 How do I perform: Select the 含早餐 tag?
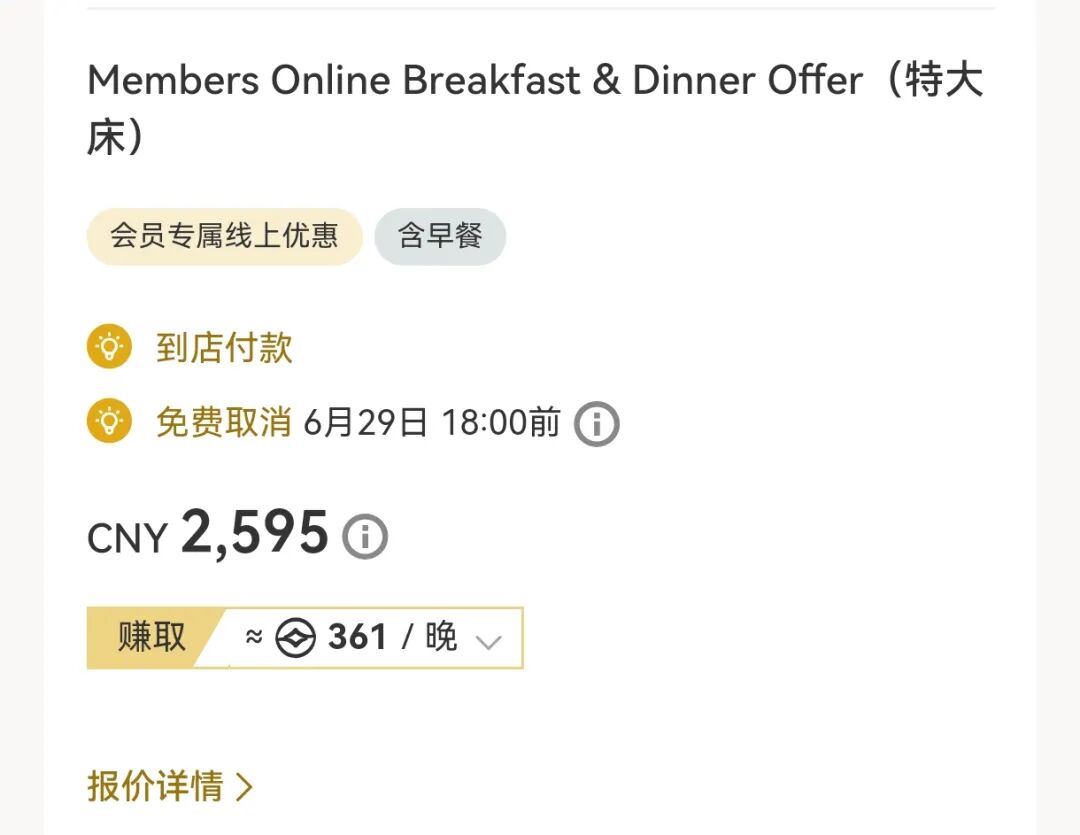(440, 236)
